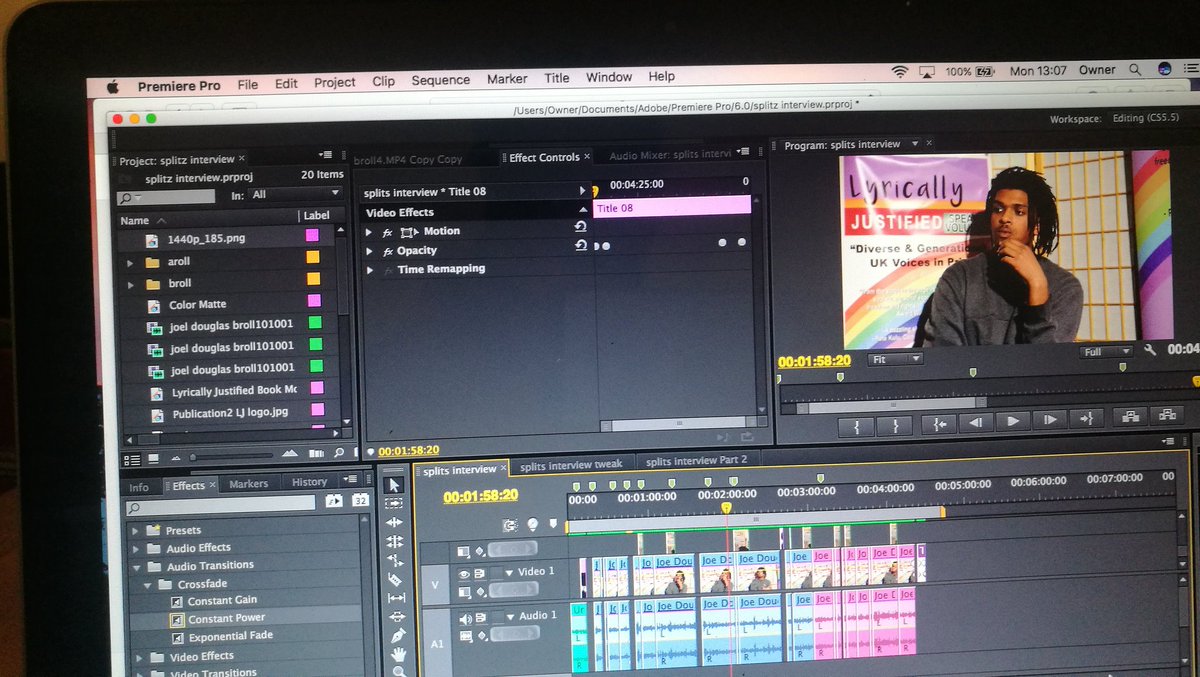Open Spotlight search in menu bar
This screenshot has height=677, width=1200.
coord(1135,70)
